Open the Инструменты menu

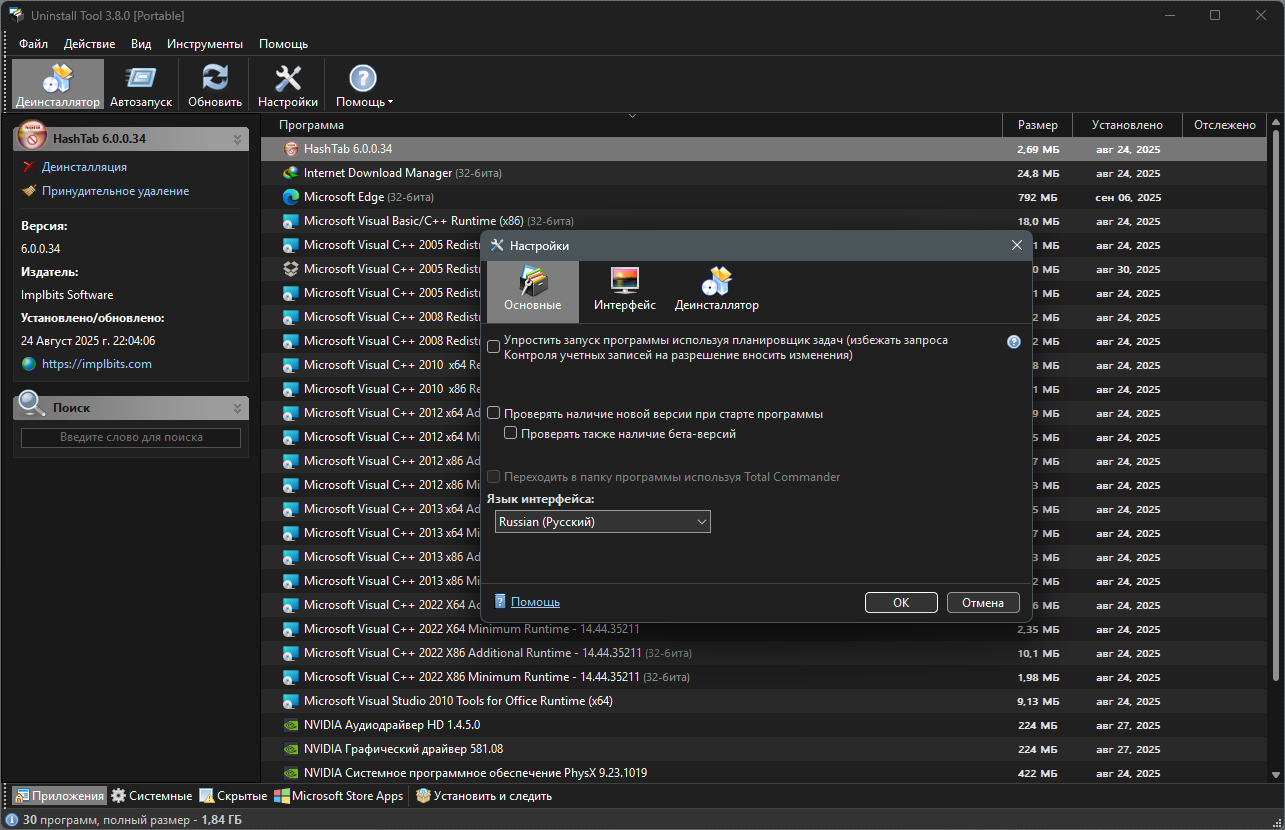click(x=205, y=44)
